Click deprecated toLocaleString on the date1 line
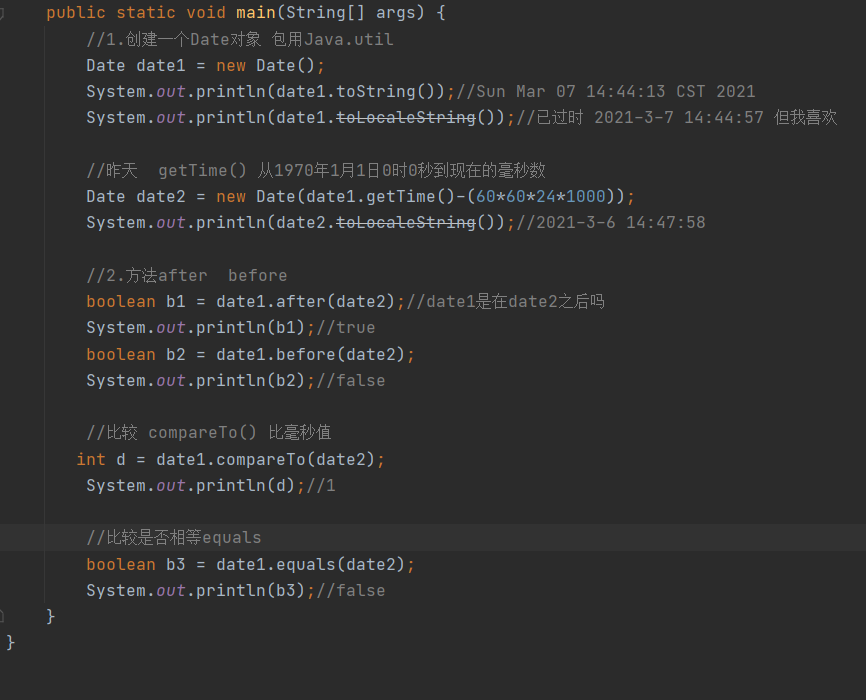Image resolution: width=866 pixels, height=700 pixels. click(x=406, y=118)
